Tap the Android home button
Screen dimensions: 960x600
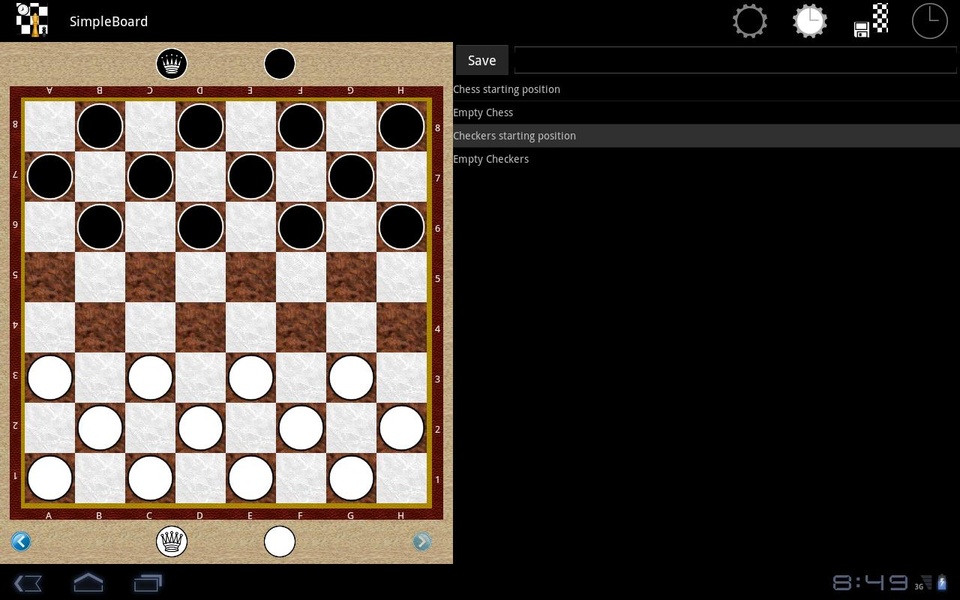(x=88, y=582)
